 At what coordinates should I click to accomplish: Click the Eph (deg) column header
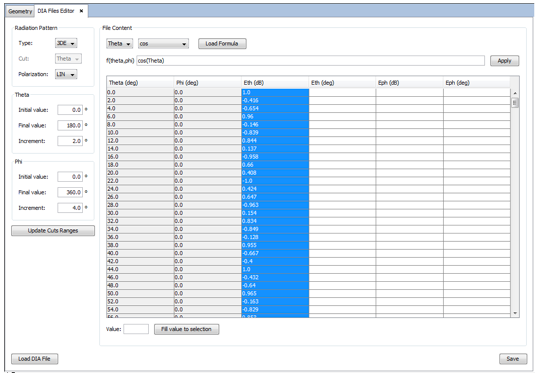coord(477,83)
